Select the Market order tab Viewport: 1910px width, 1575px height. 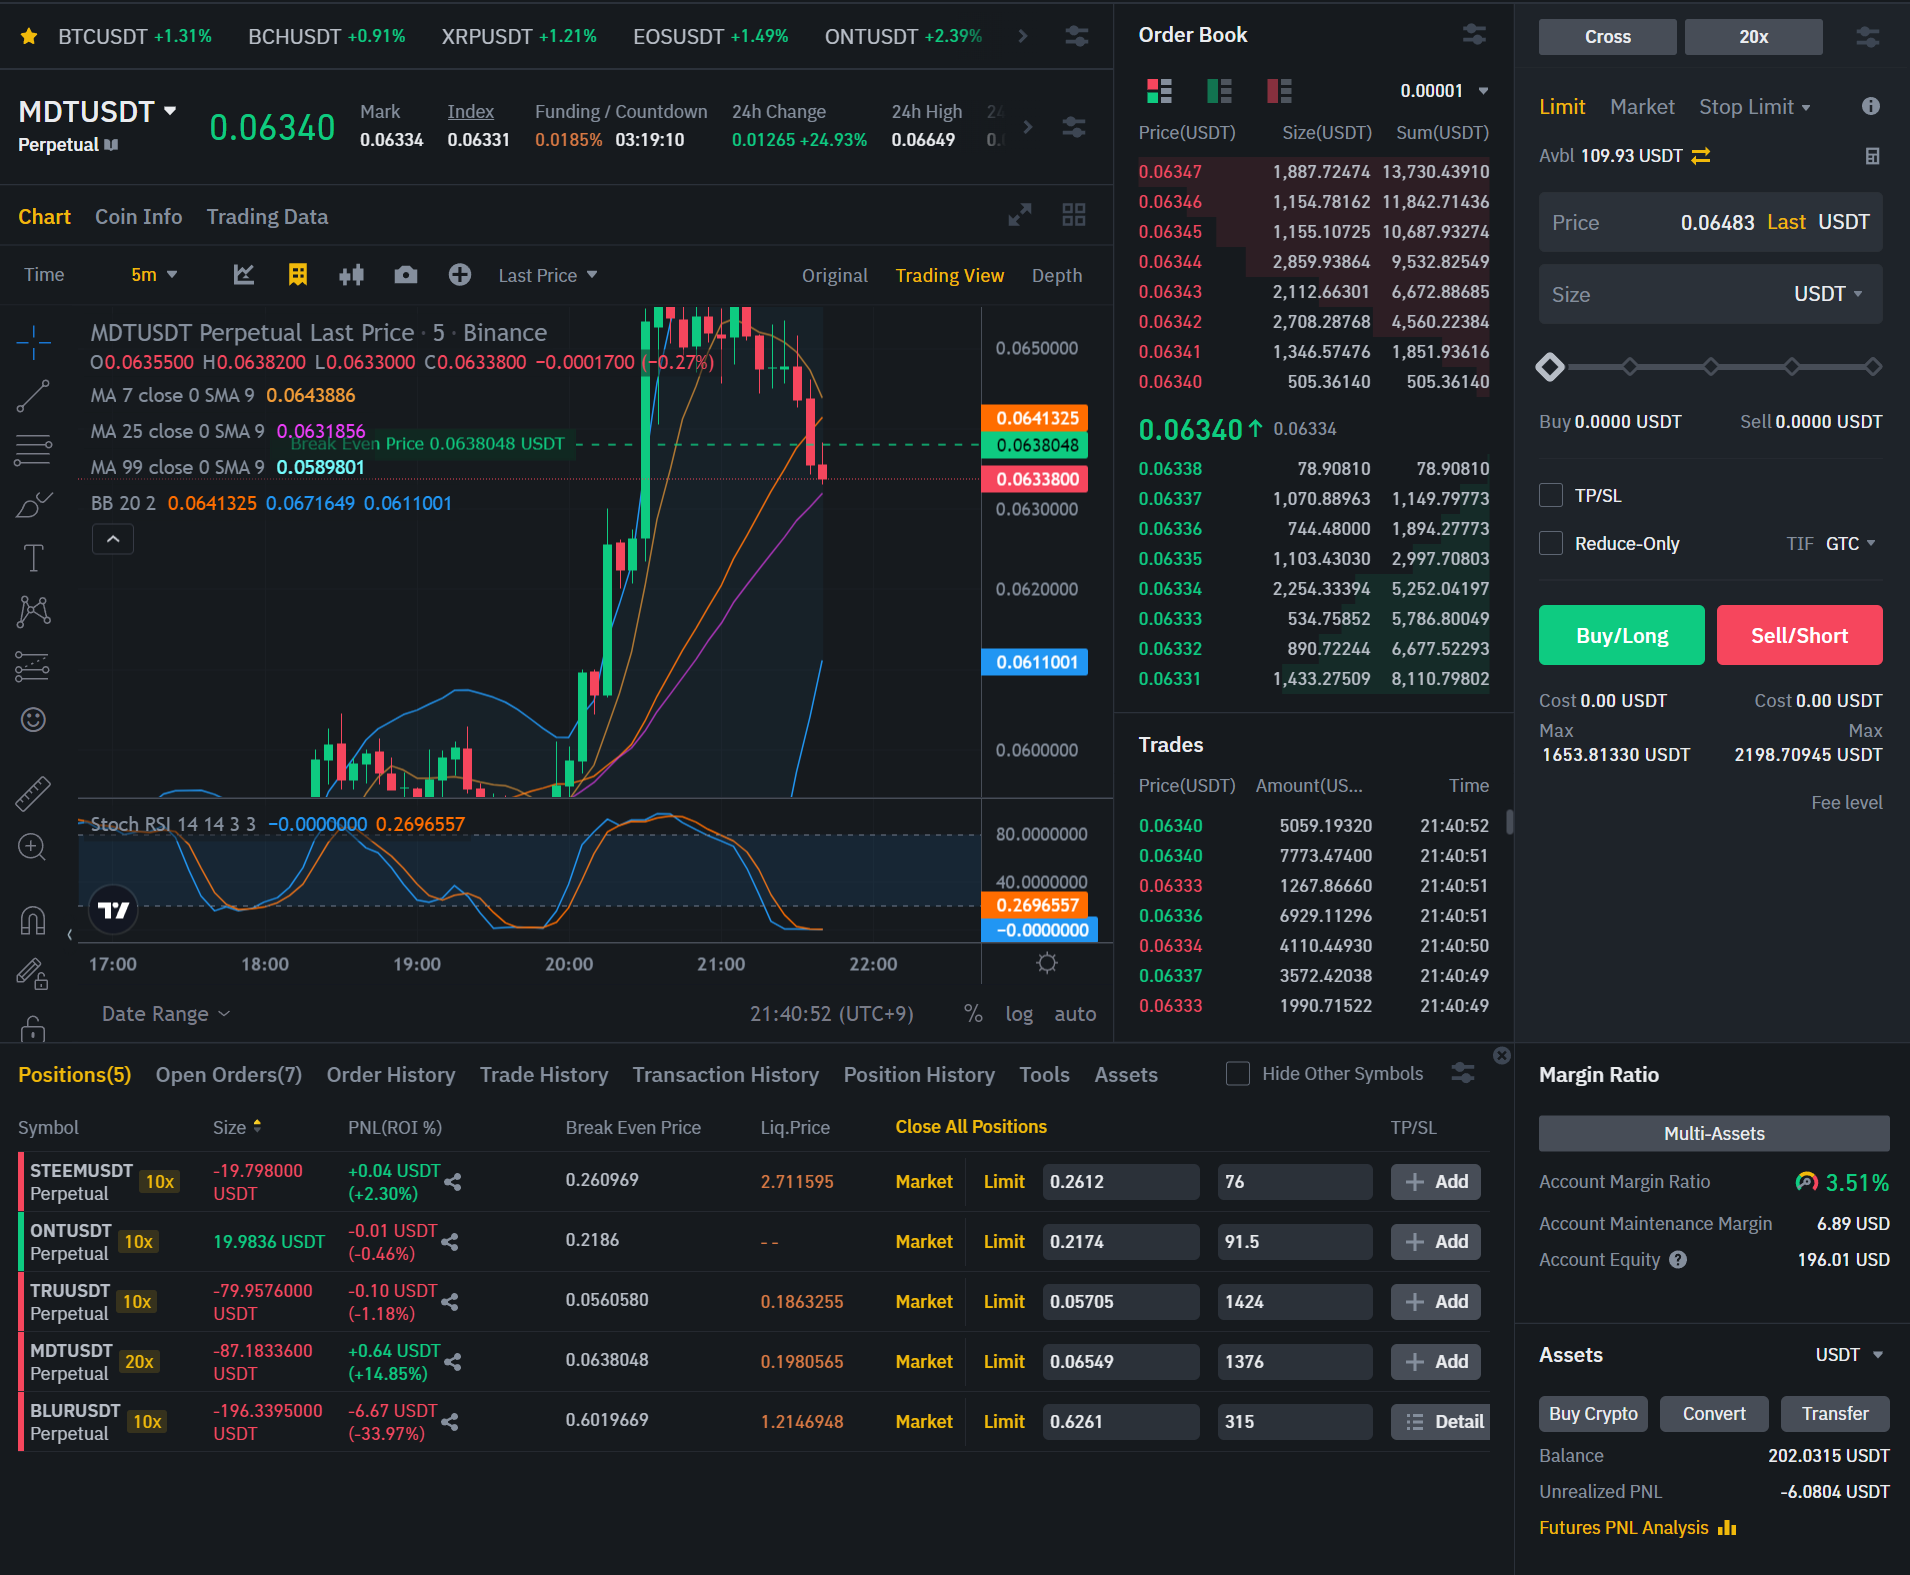pos(1641,107)
